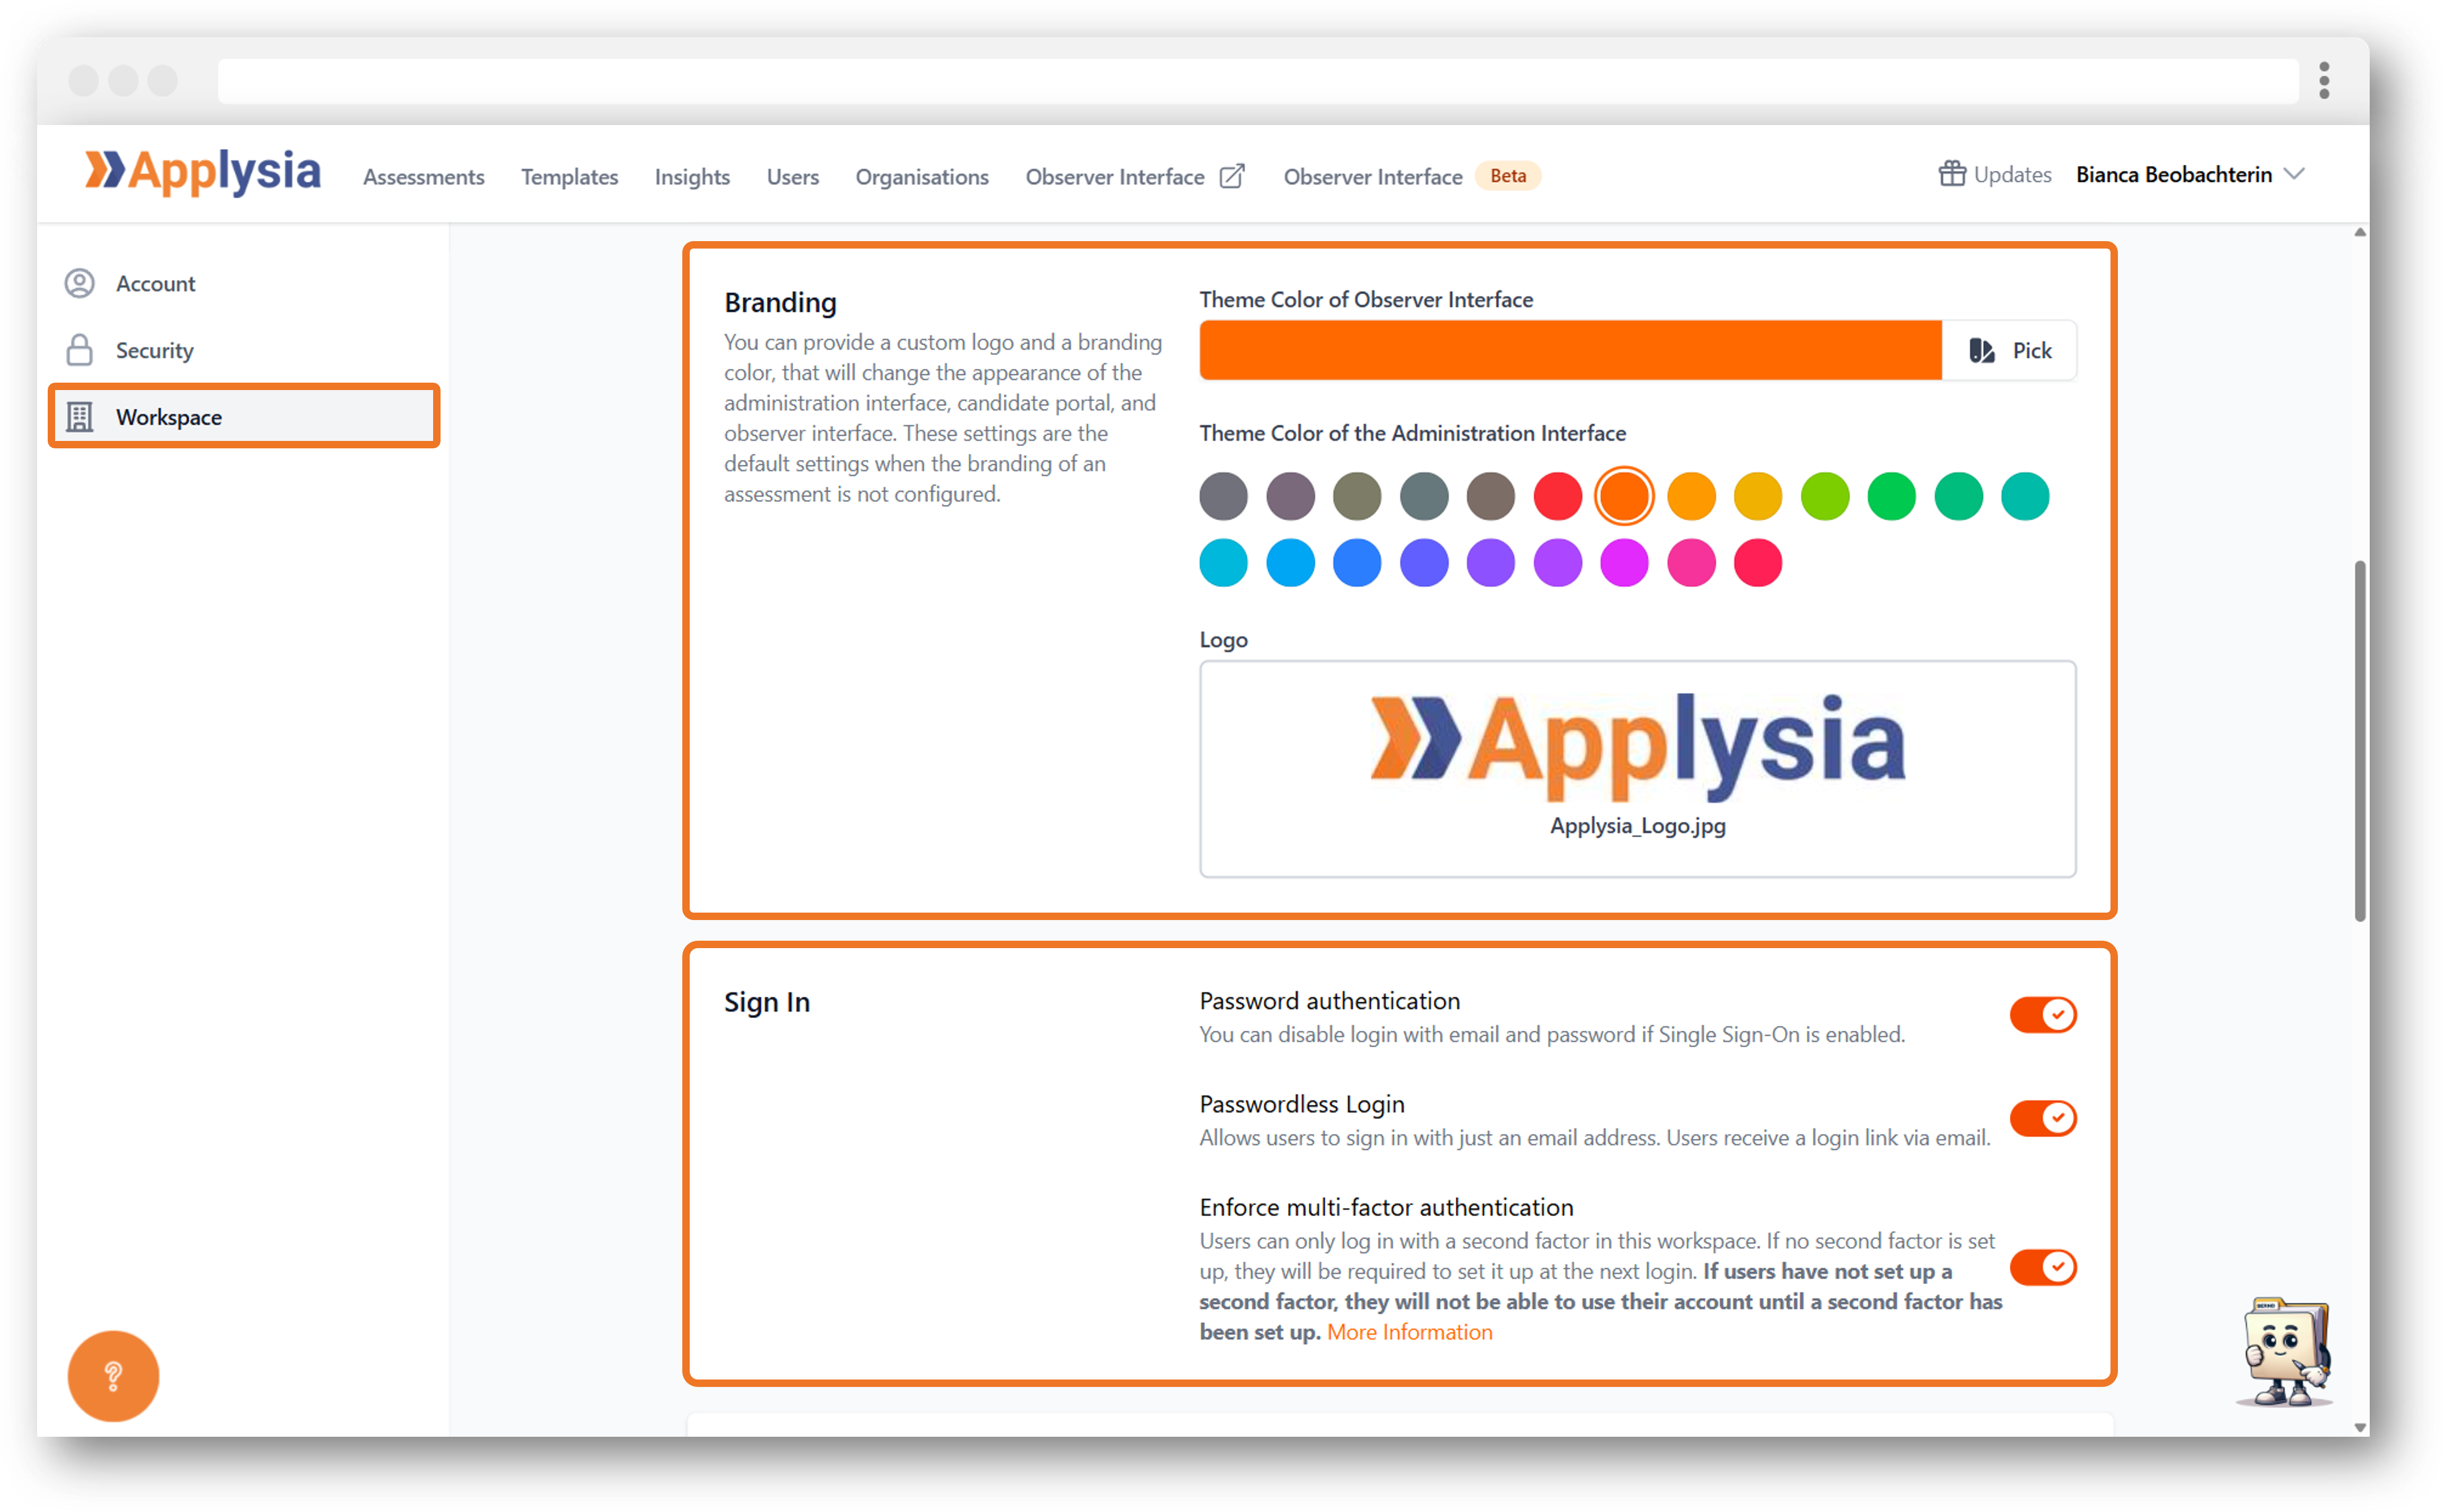Viewport: 2445px width, 1512px height.
Task: Click the Applysia logo in the navbar
Action: pos(202,173)
